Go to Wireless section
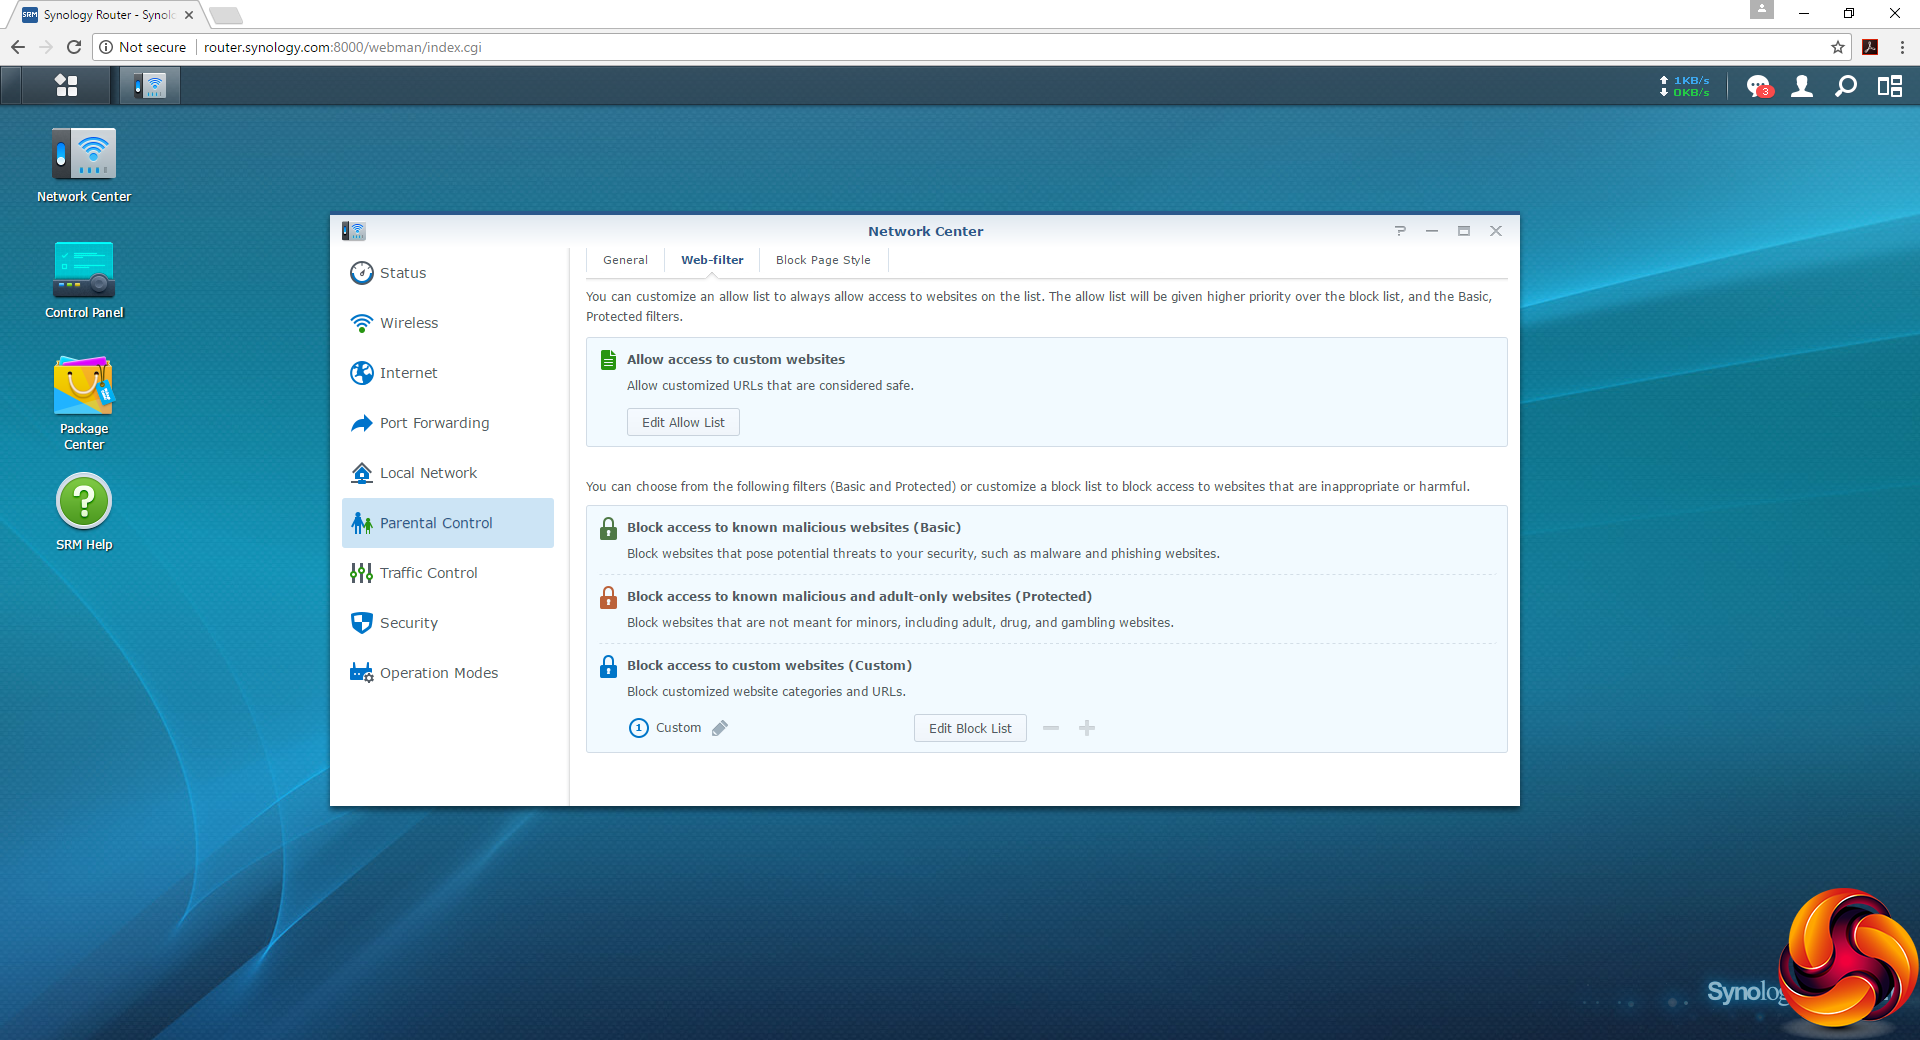 click(x=448, y=323)
